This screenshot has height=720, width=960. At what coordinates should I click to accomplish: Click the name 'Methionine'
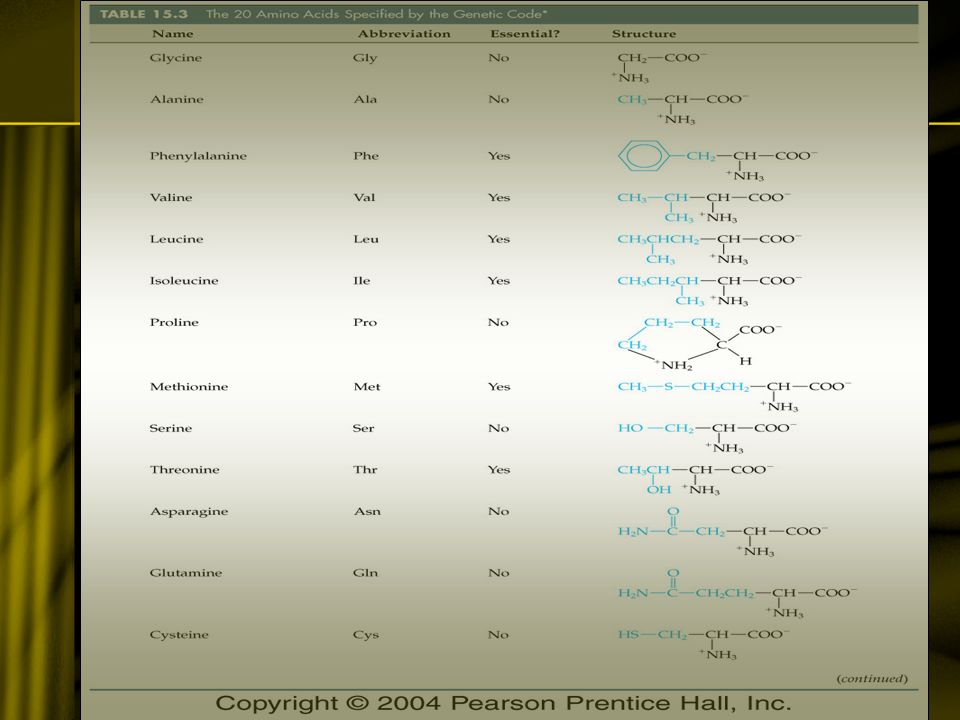[x=189, y=386]
